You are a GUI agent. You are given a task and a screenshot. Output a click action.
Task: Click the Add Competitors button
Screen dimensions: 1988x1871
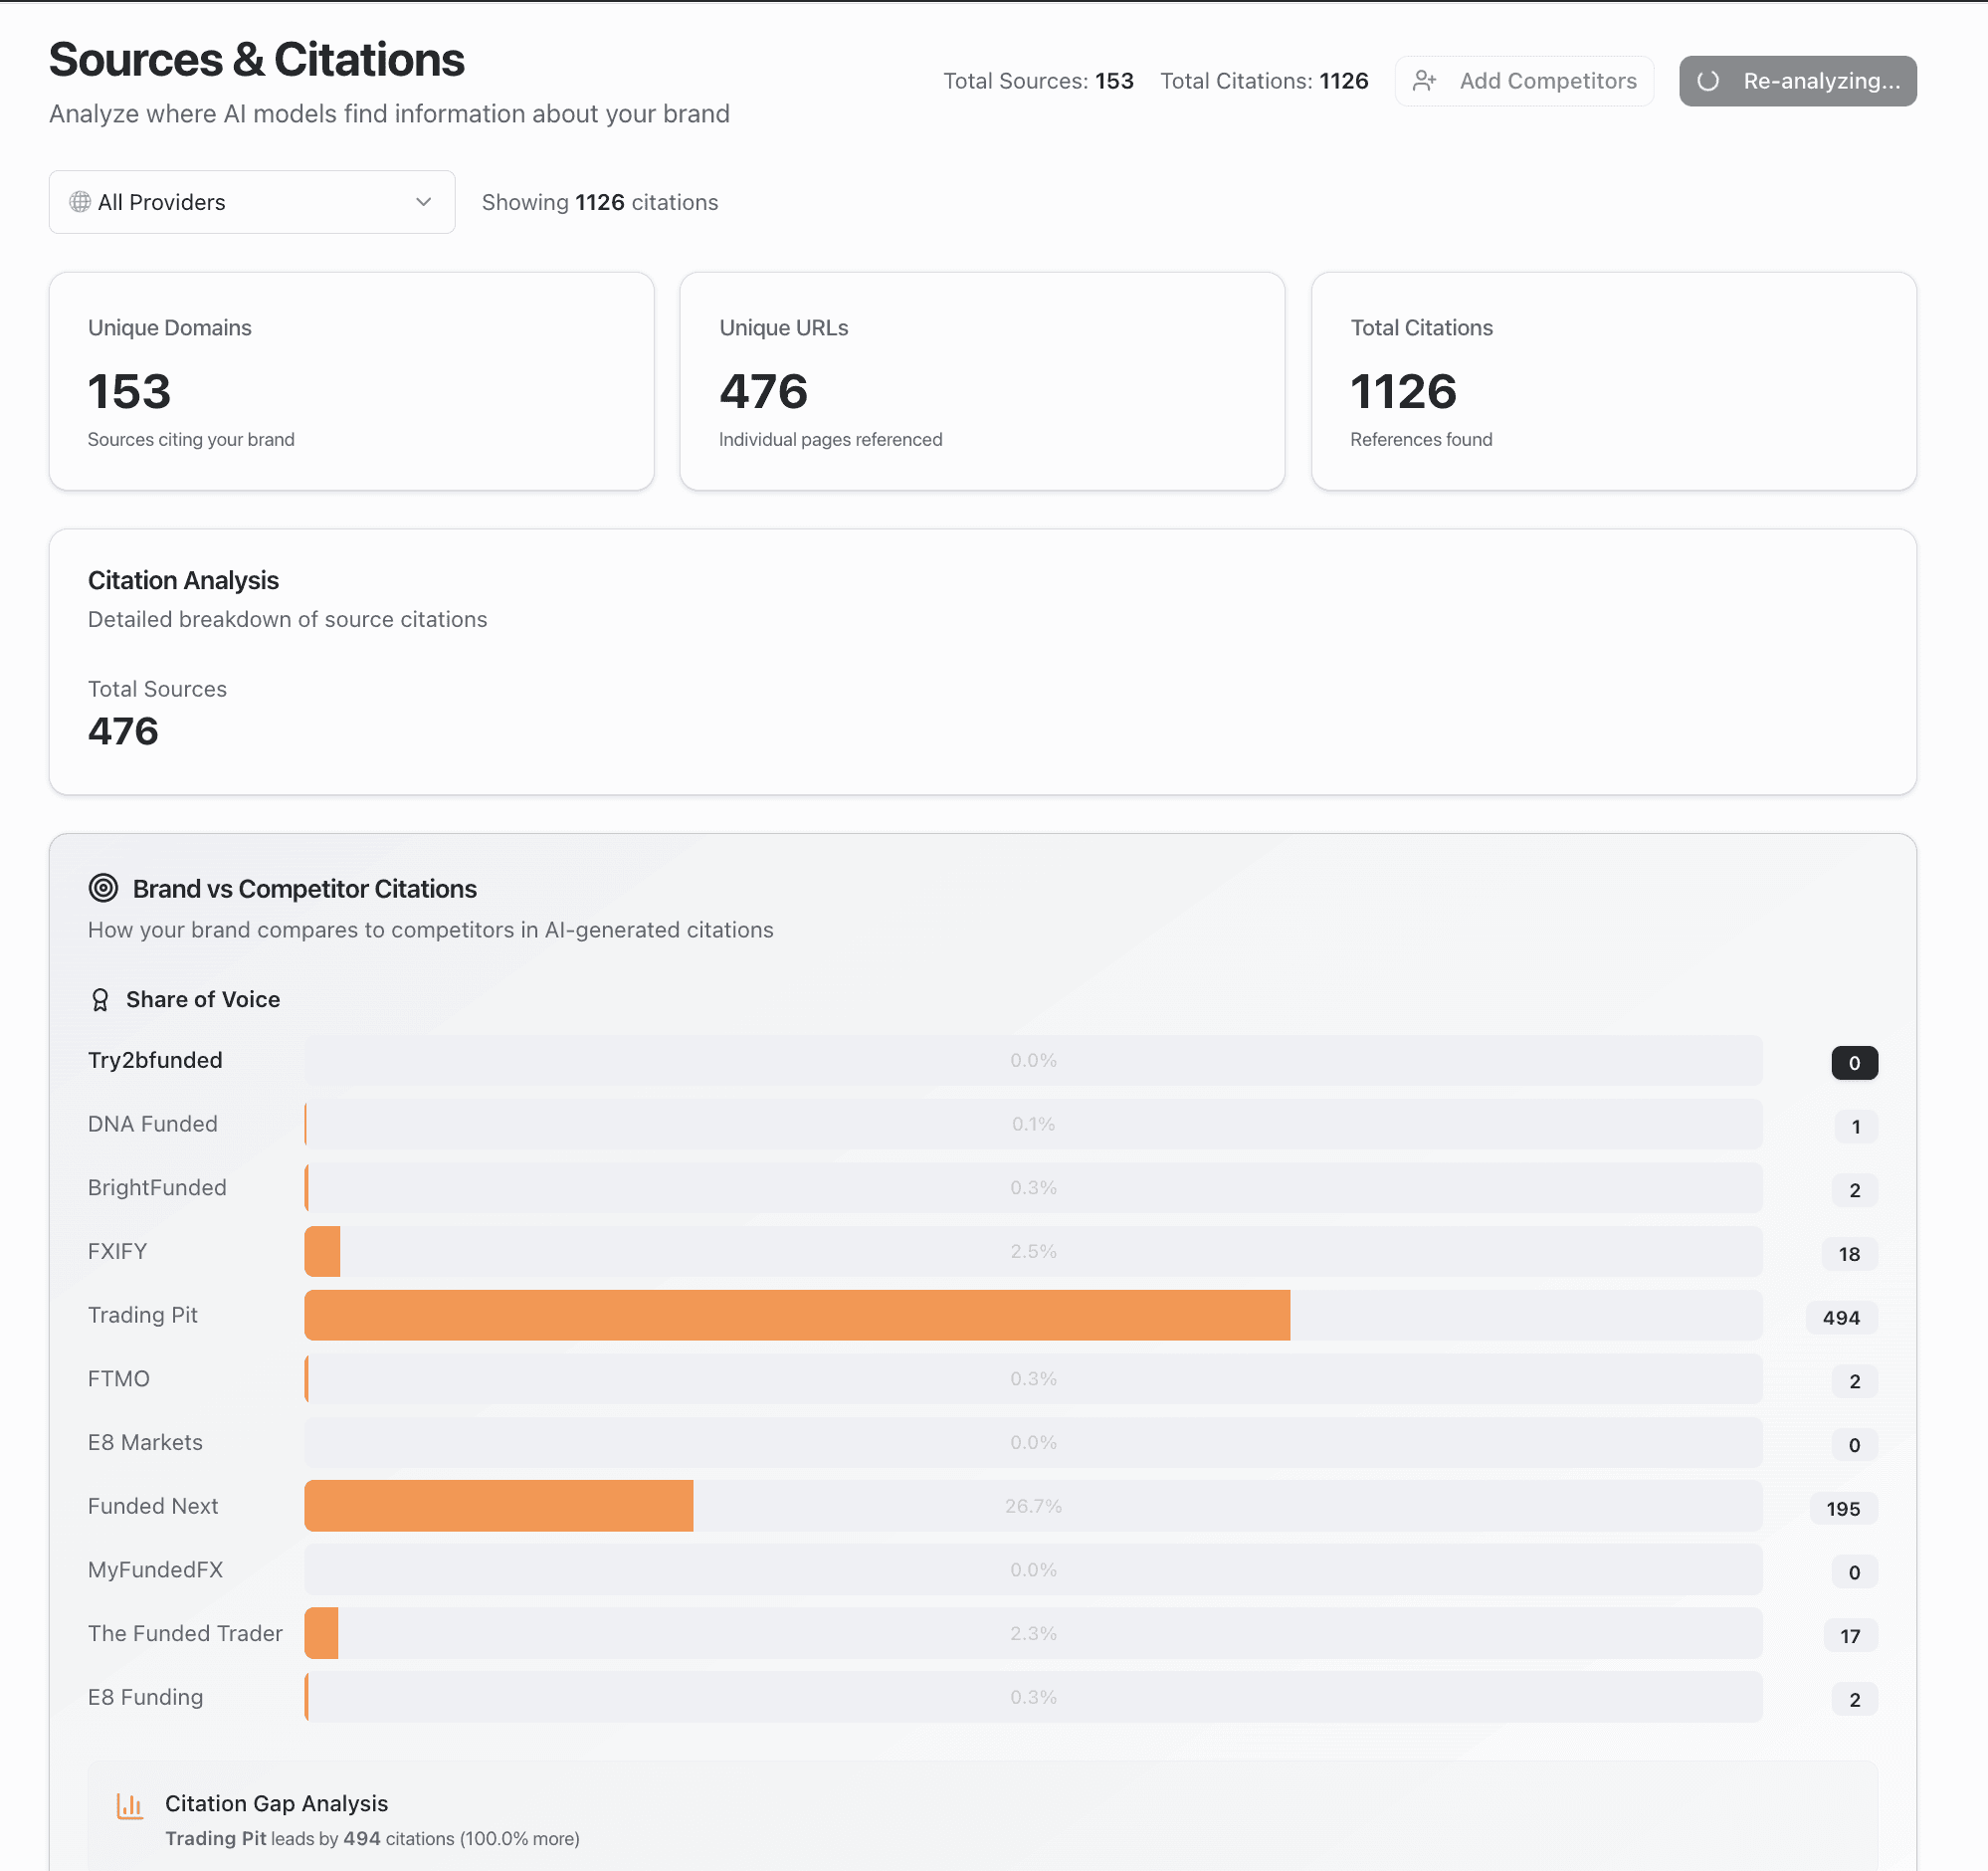coord(1523,81)
